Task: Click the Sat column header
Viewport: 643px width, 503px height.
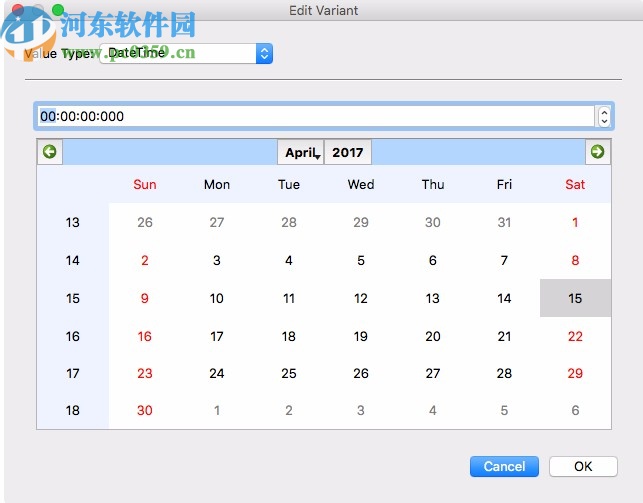Action: (575, 184)
